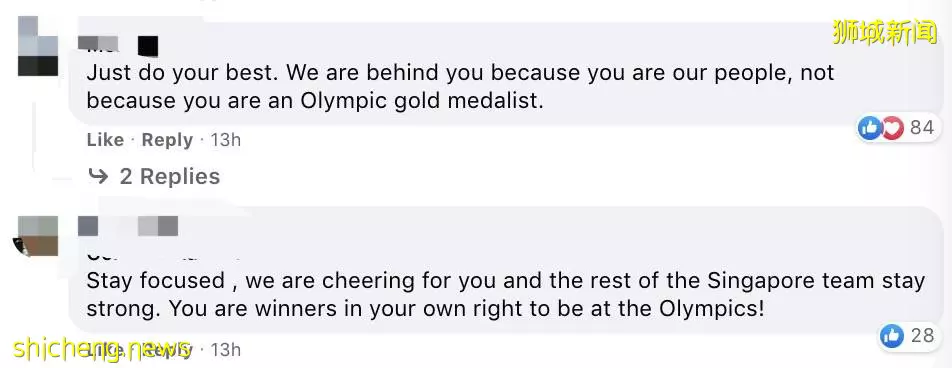Click the curved reply arrow icon before 2 Replies
This screenshot has height=368, width=952.
[x=98, y=176]
